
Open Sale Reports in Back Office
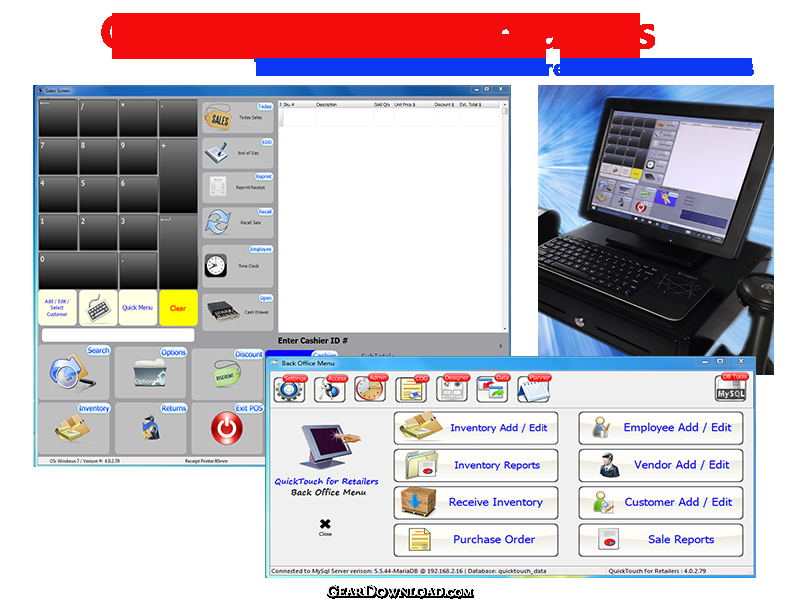pos(661,539)
